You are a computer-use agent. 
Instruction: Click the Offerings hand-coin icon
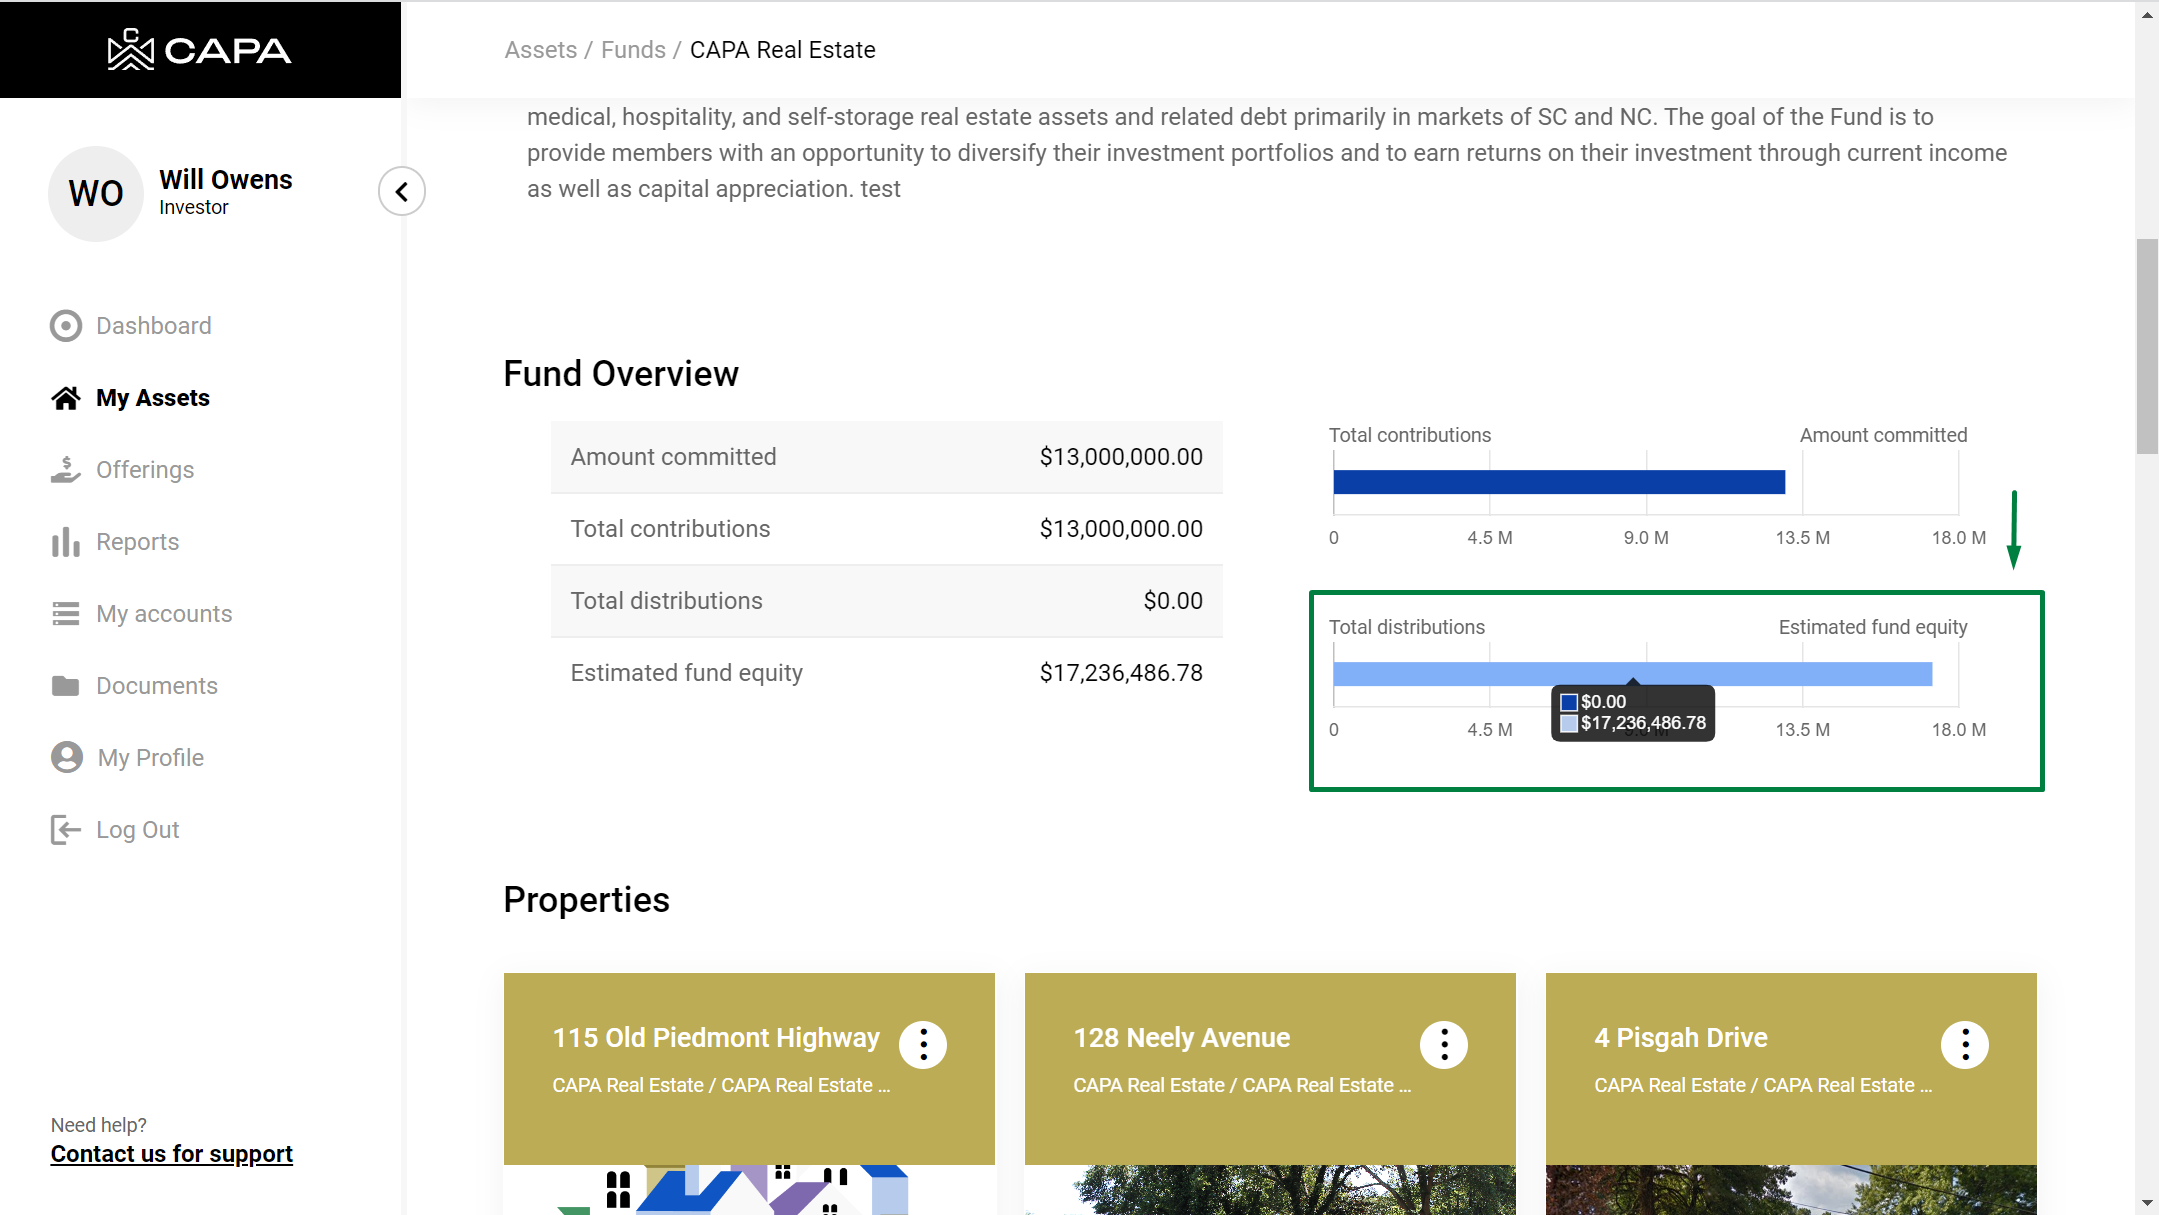click(66, 470)
